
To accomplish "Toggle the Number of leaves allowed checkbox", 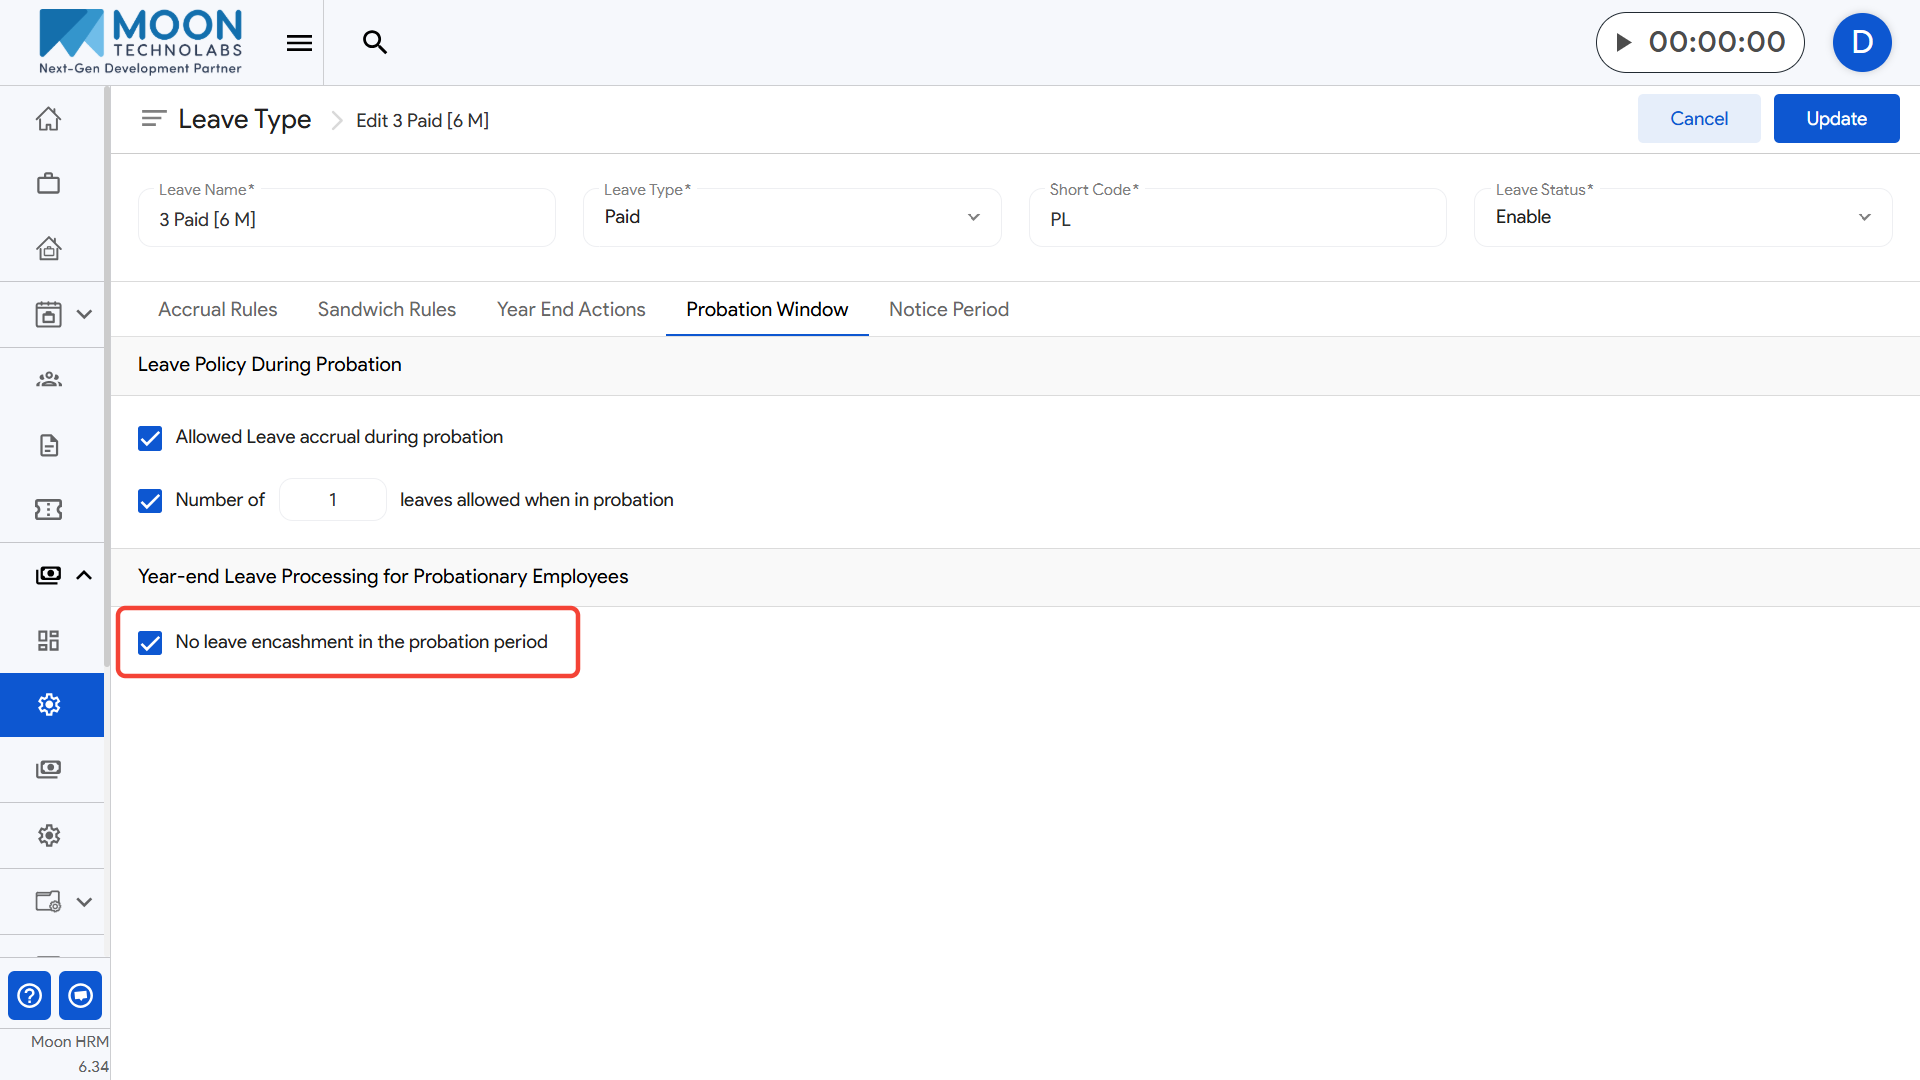I will tap(150, 501).
